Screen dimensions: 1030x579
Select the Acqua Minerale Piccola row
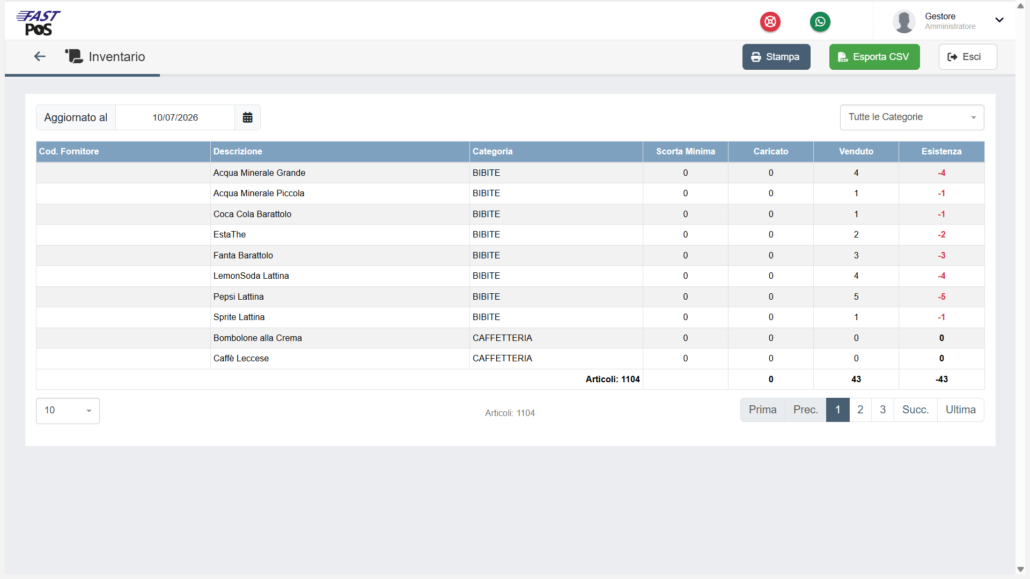[x=510, y=193]
